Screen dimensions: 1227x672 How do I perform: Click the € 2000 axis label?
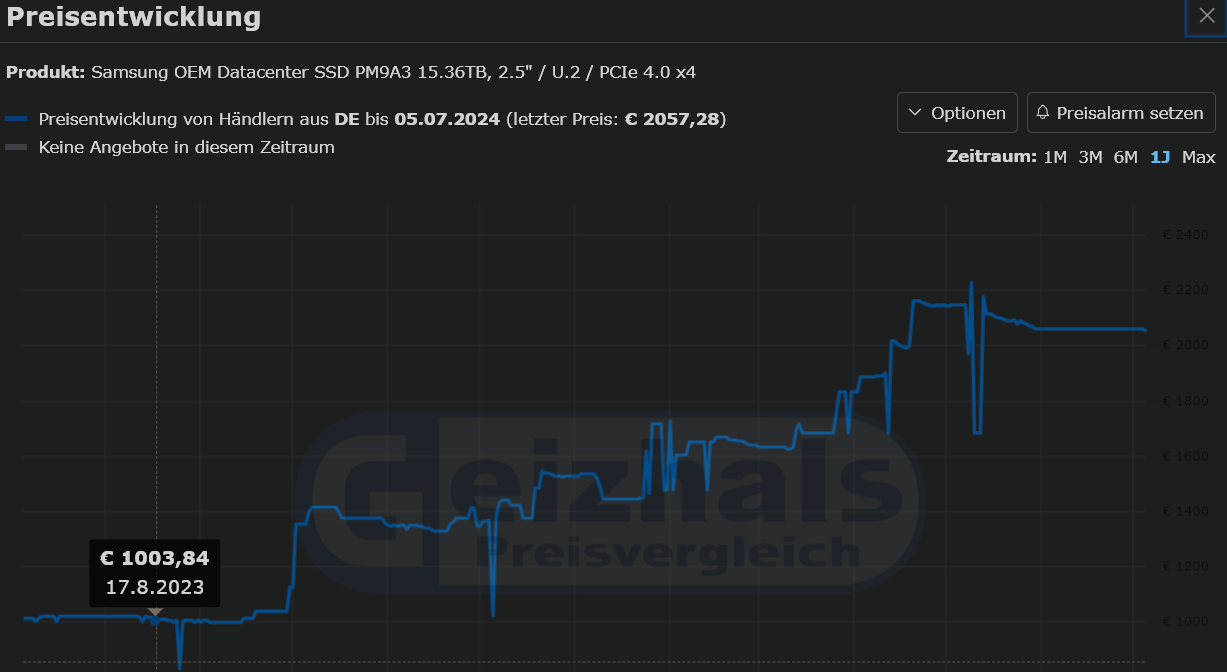tap(1186, 345)
